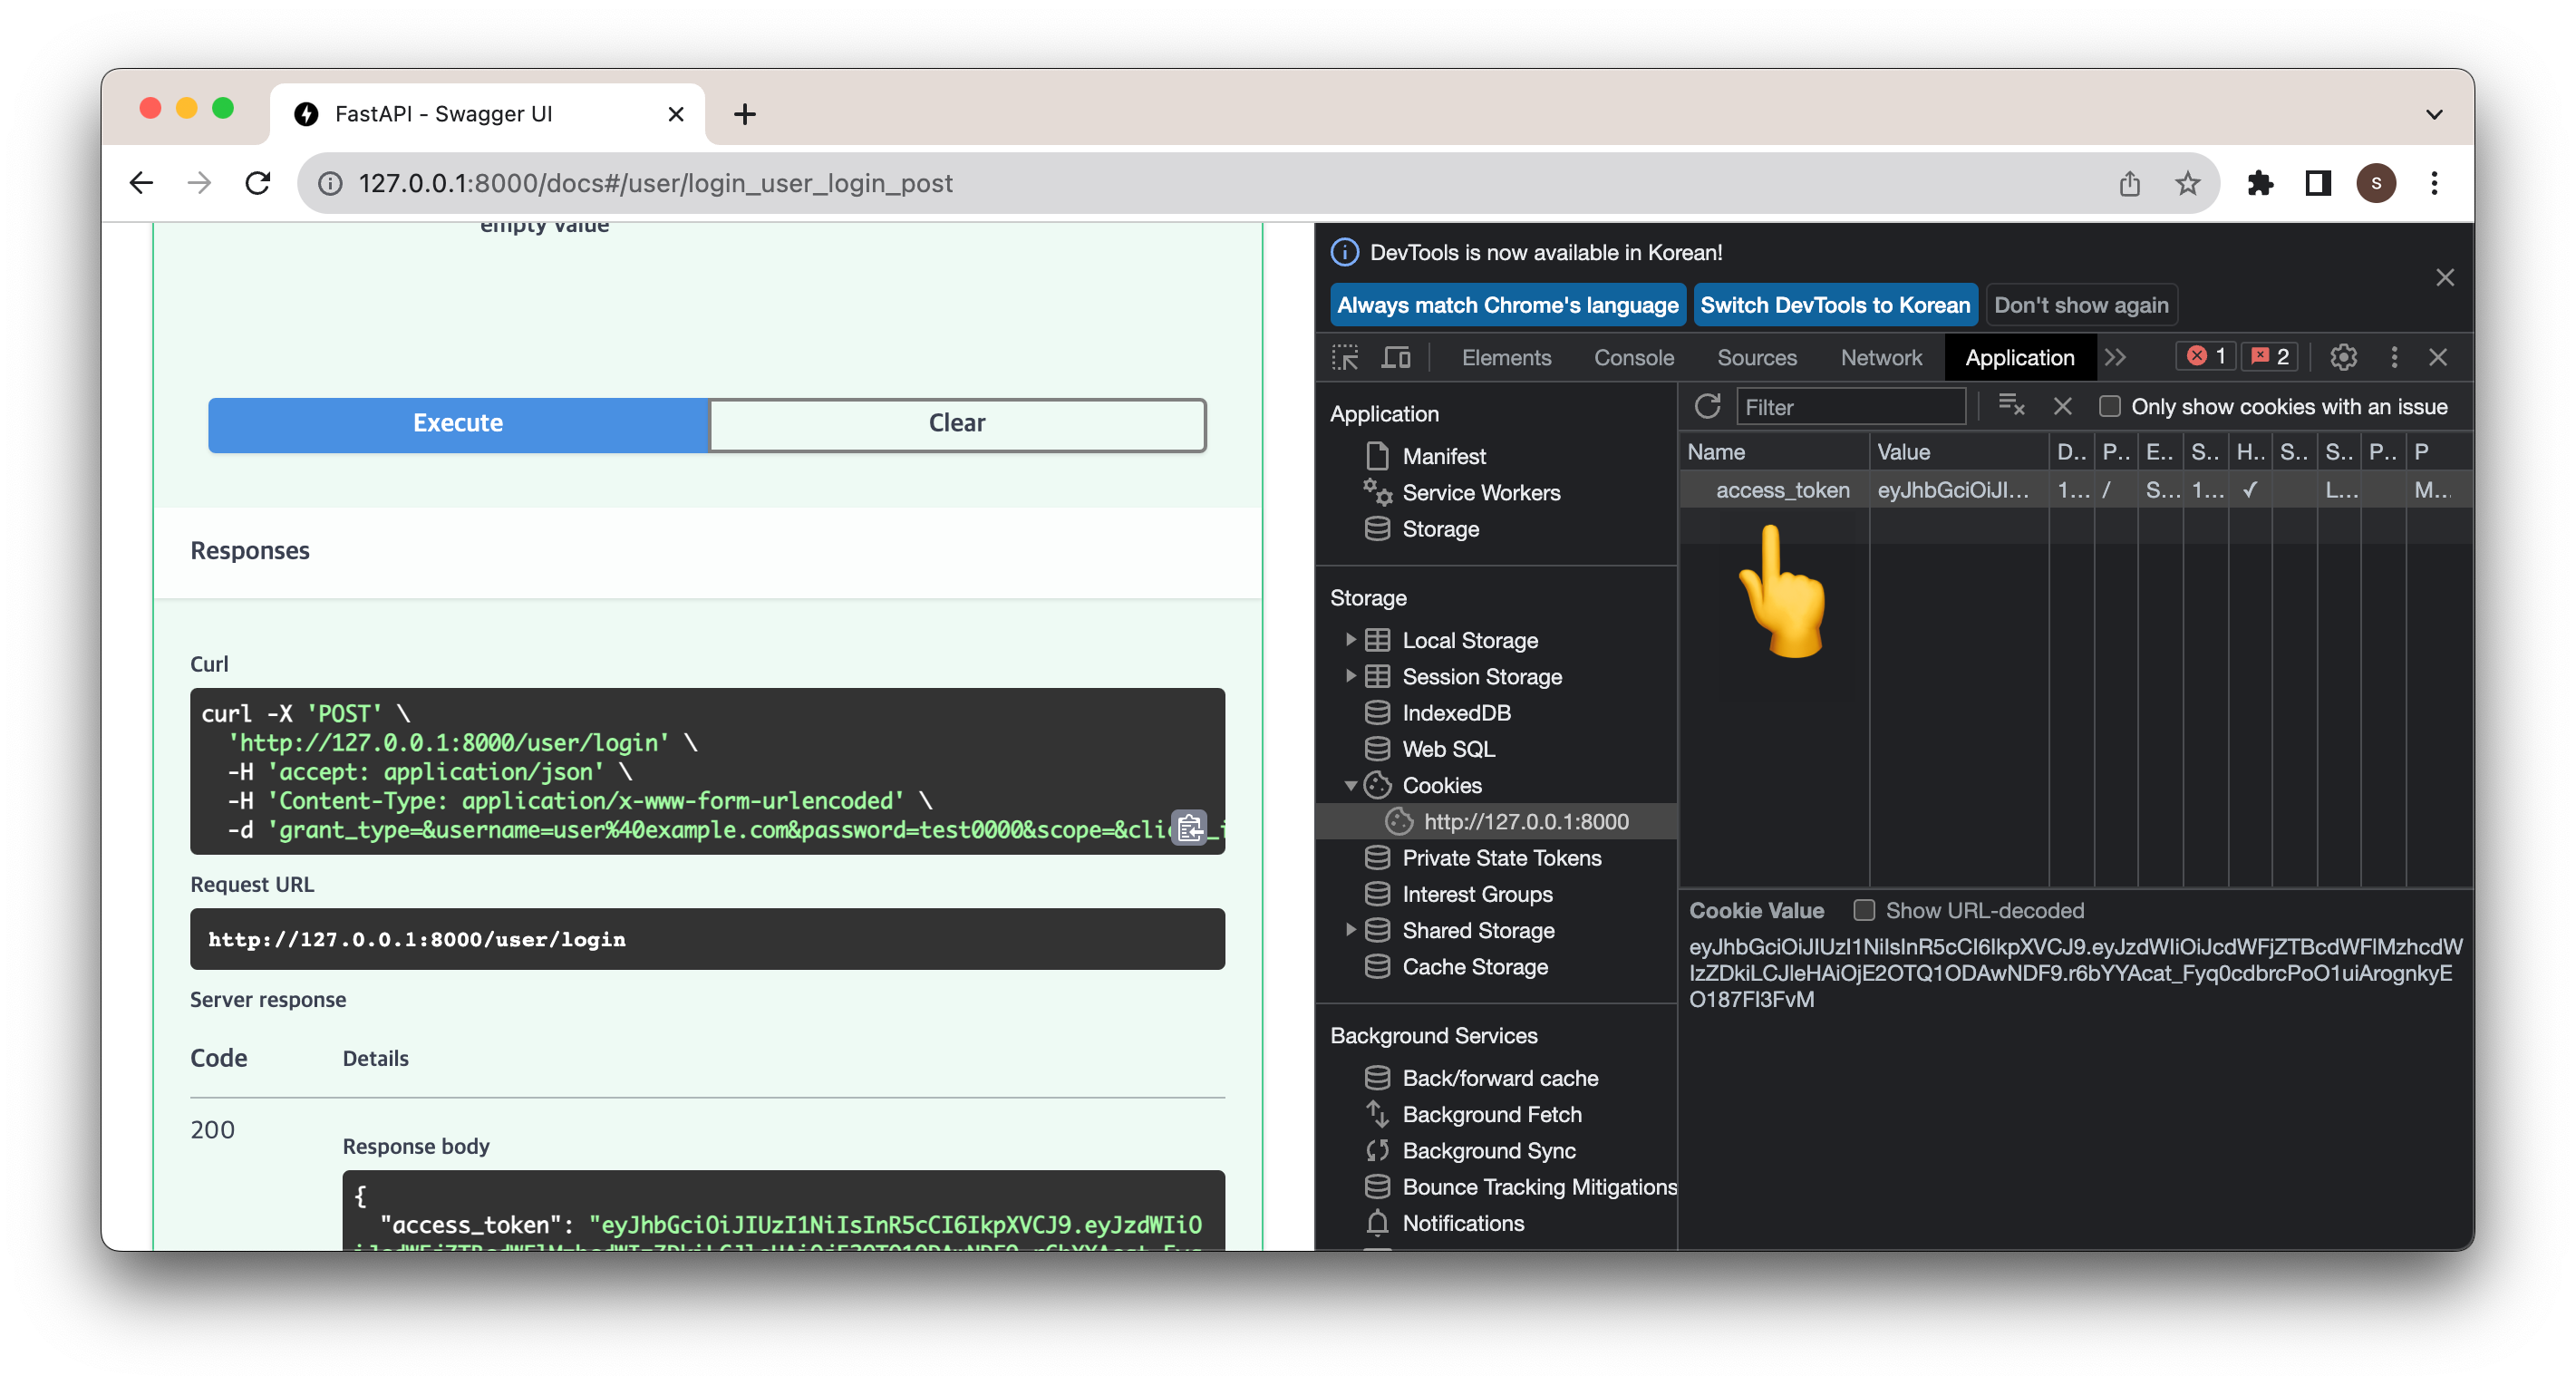Reload the page in the browser
The width and height of the screenshot is (2576, 1385).
click(258, 183)
